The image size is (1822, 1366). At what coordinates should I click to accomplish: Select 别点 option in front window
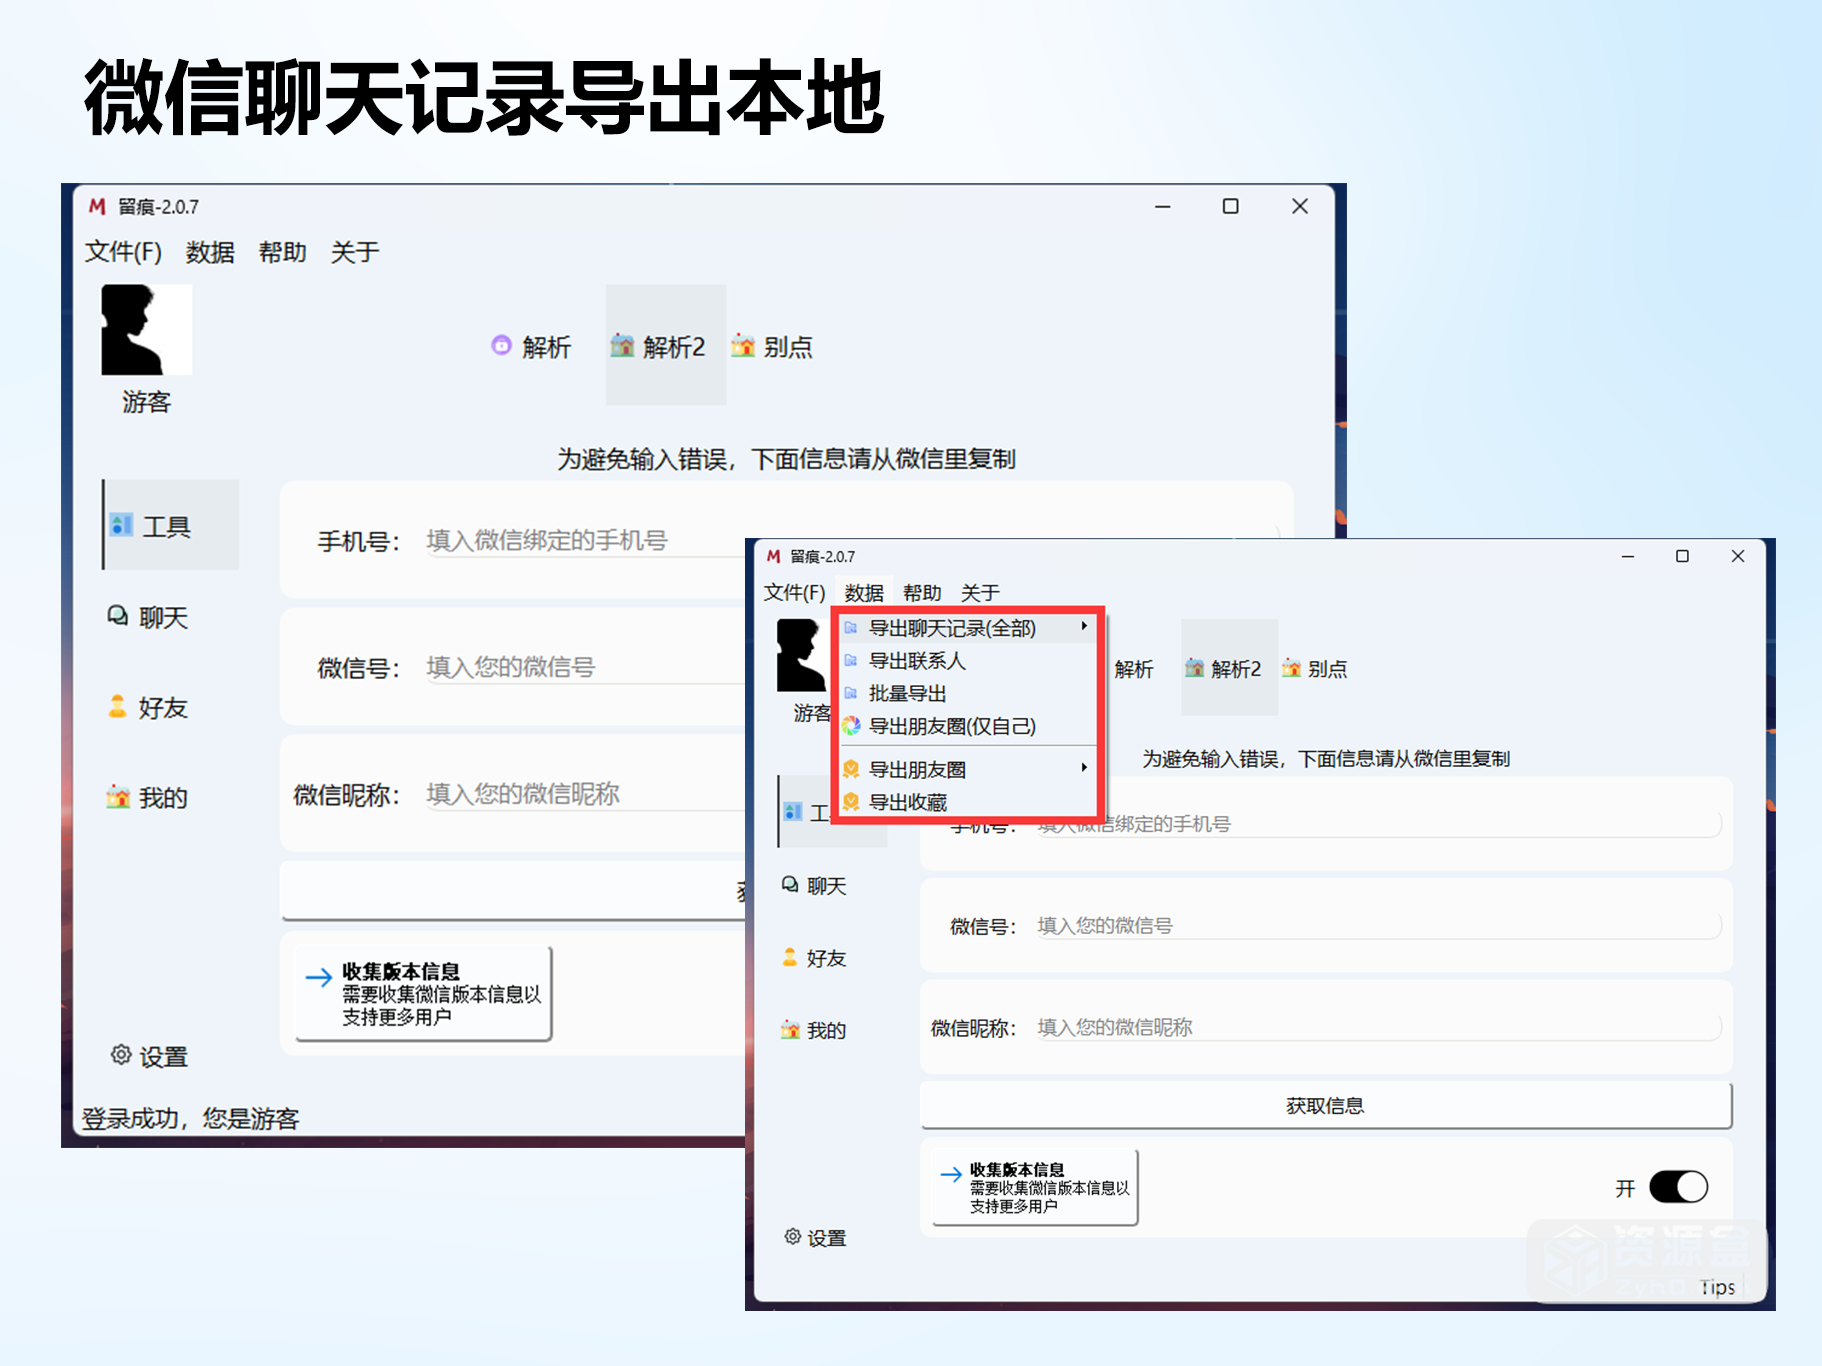tap(1315, 669)
